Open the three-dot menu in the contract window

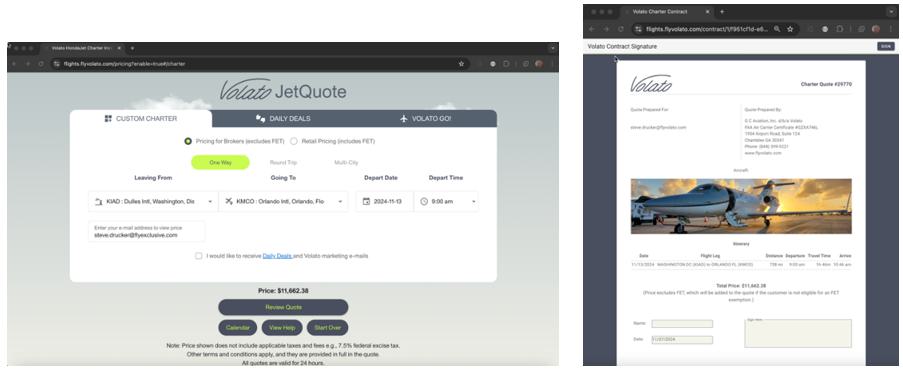[890, 29]
